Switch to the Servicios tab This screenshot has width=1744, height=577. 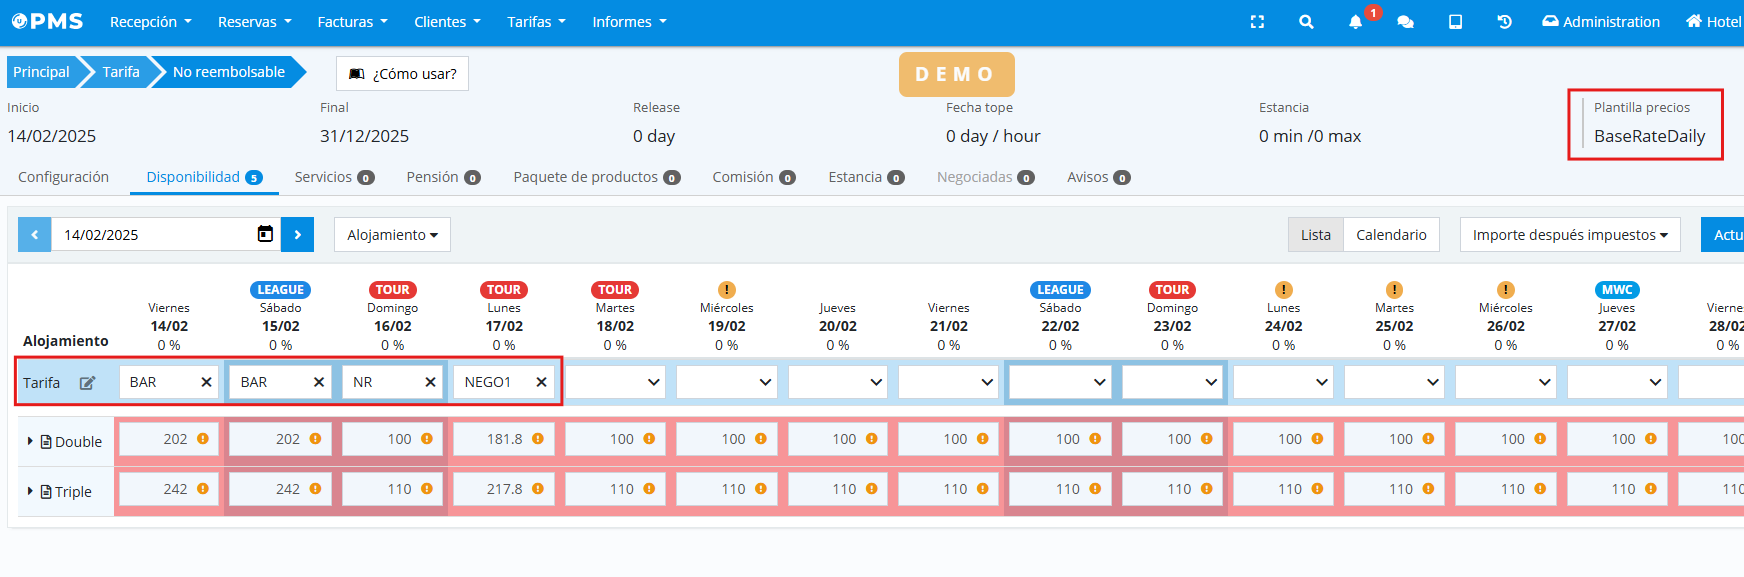click(x=333, y=177)
